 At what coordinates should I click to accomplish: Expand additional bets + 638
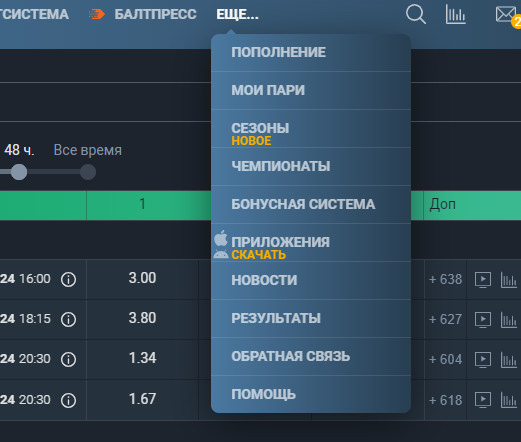tap(445, 280)
